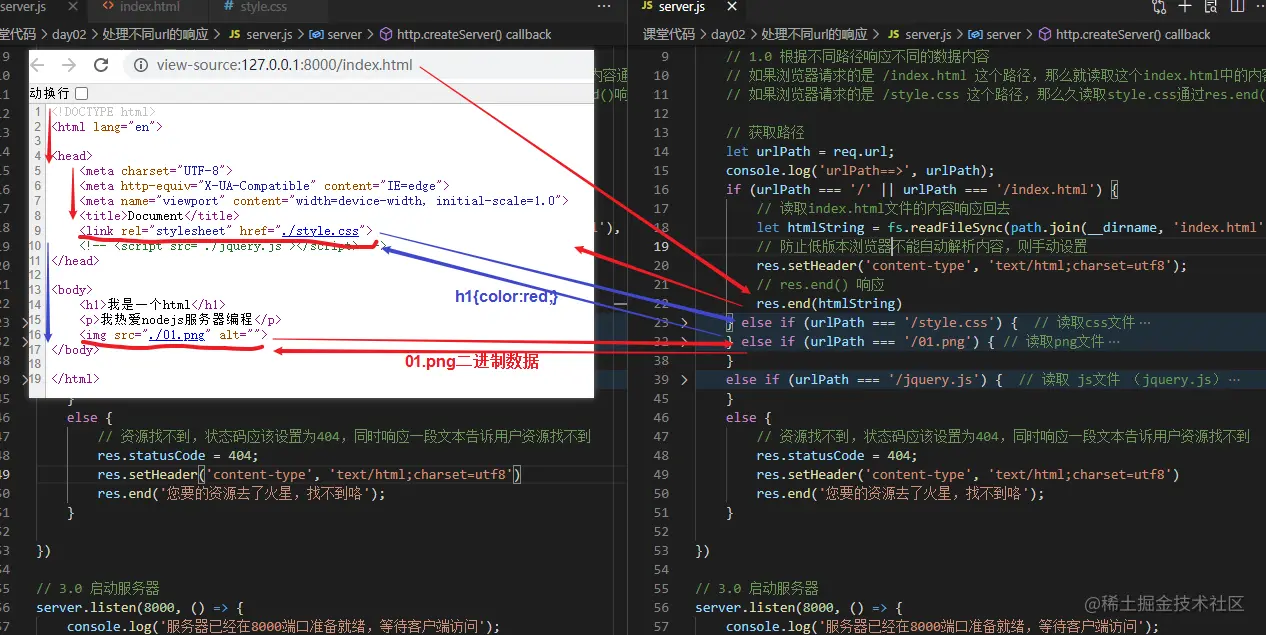The height and width of the screenshot is (635, 1266).
Task: Open day02 breadcrumb in left editor
Action: pos(70,34)
